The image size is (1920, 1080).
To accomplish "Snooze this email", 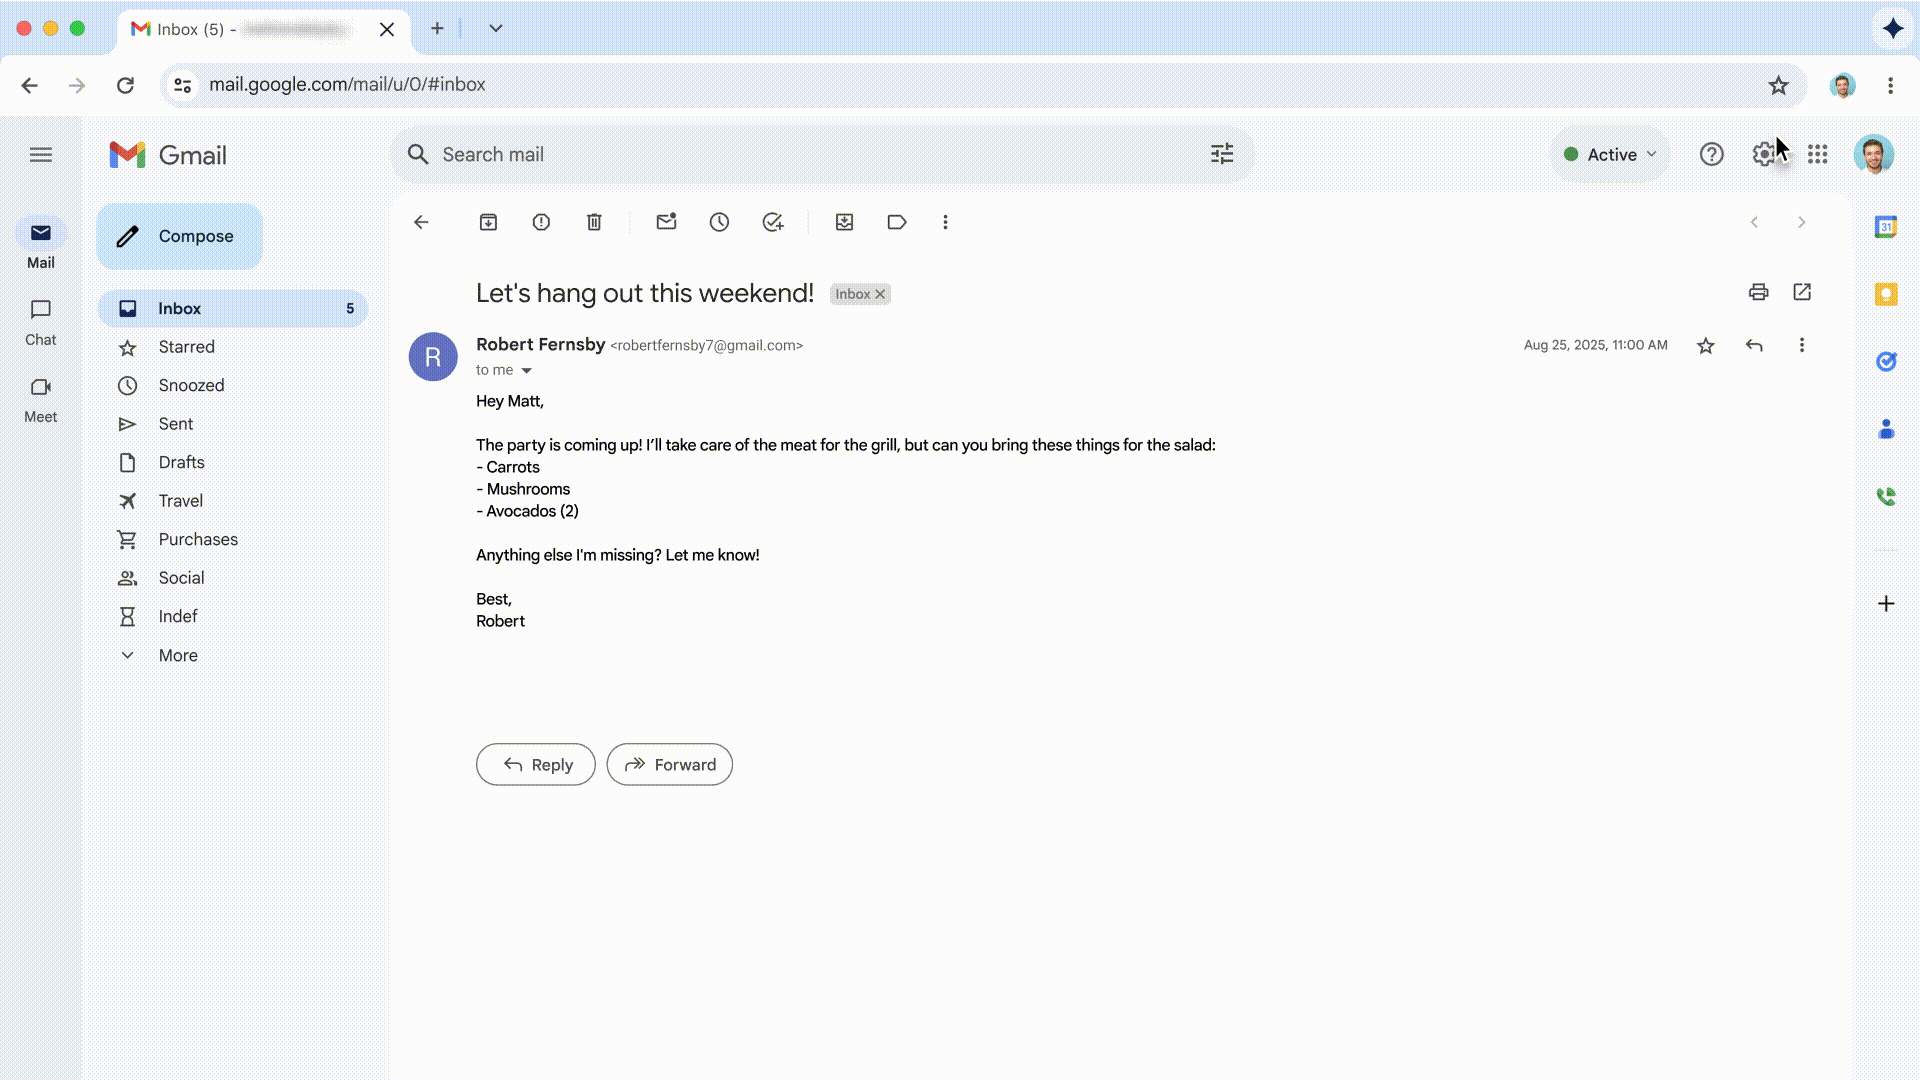I will click(719, 222).
